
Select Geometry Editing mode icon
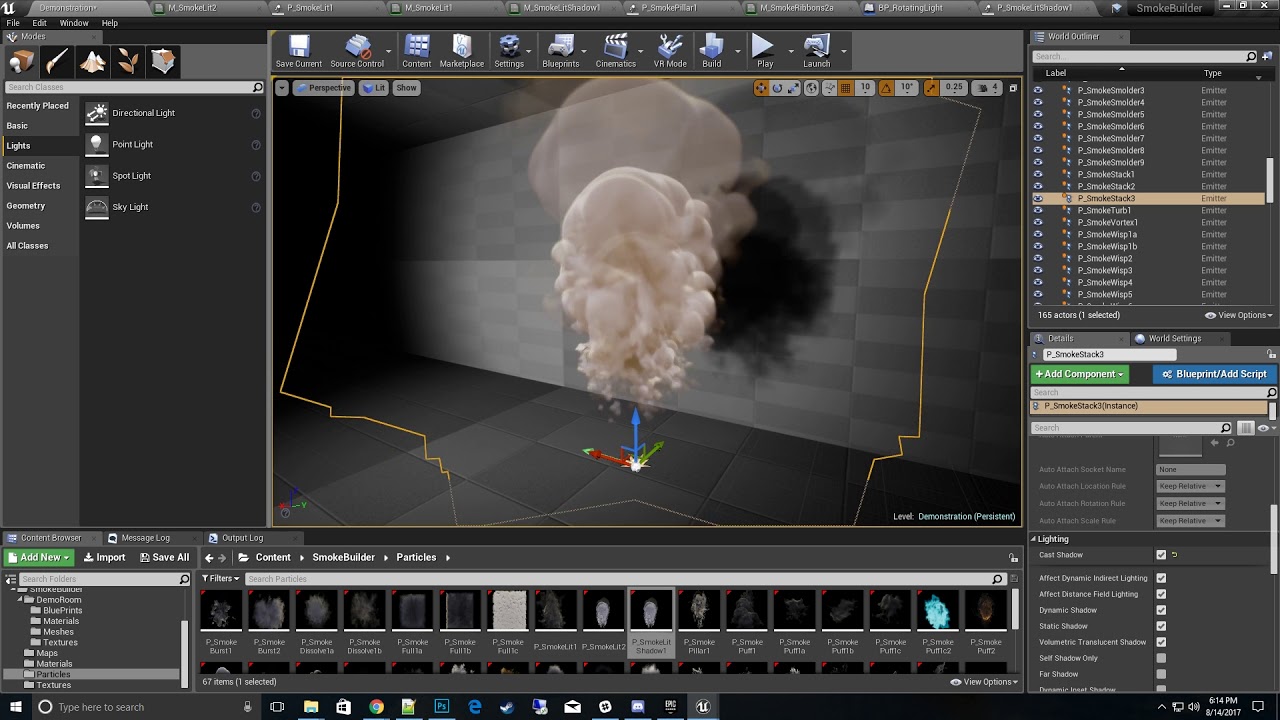163,62
